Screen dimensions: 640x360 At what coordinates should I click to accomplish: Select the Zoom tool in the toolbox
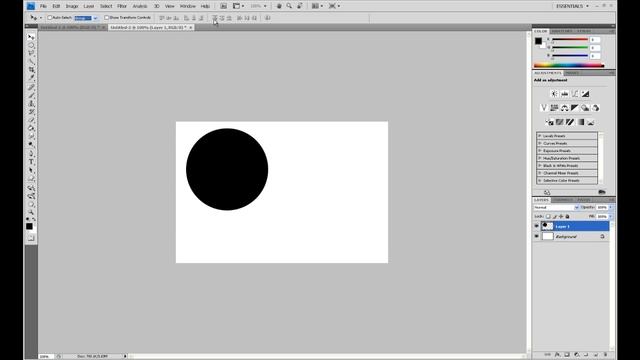[x=31, y=213]
